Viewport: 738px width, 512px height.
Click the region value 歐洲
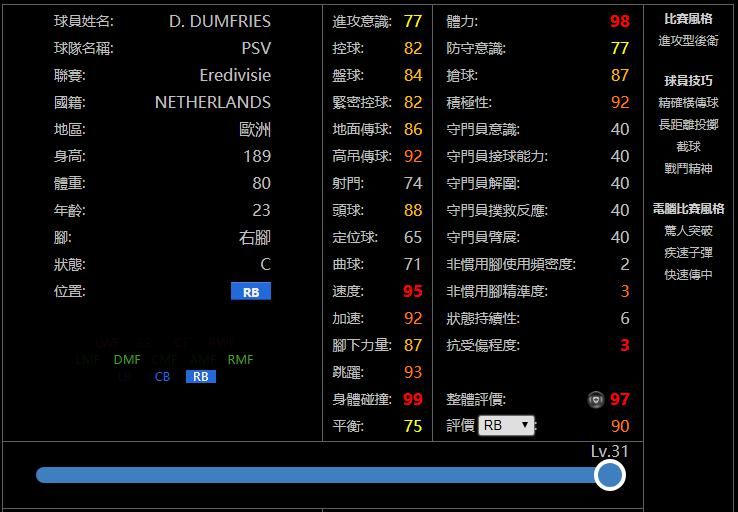click(255, 129)
